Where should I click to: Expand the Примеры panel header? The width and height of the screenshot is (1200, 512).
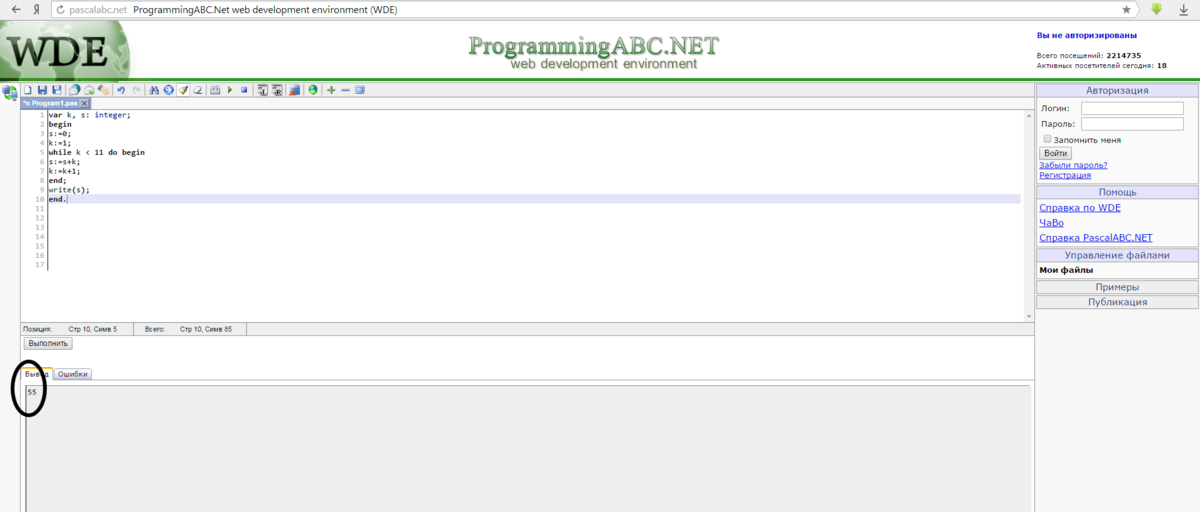pos(1117,287)
